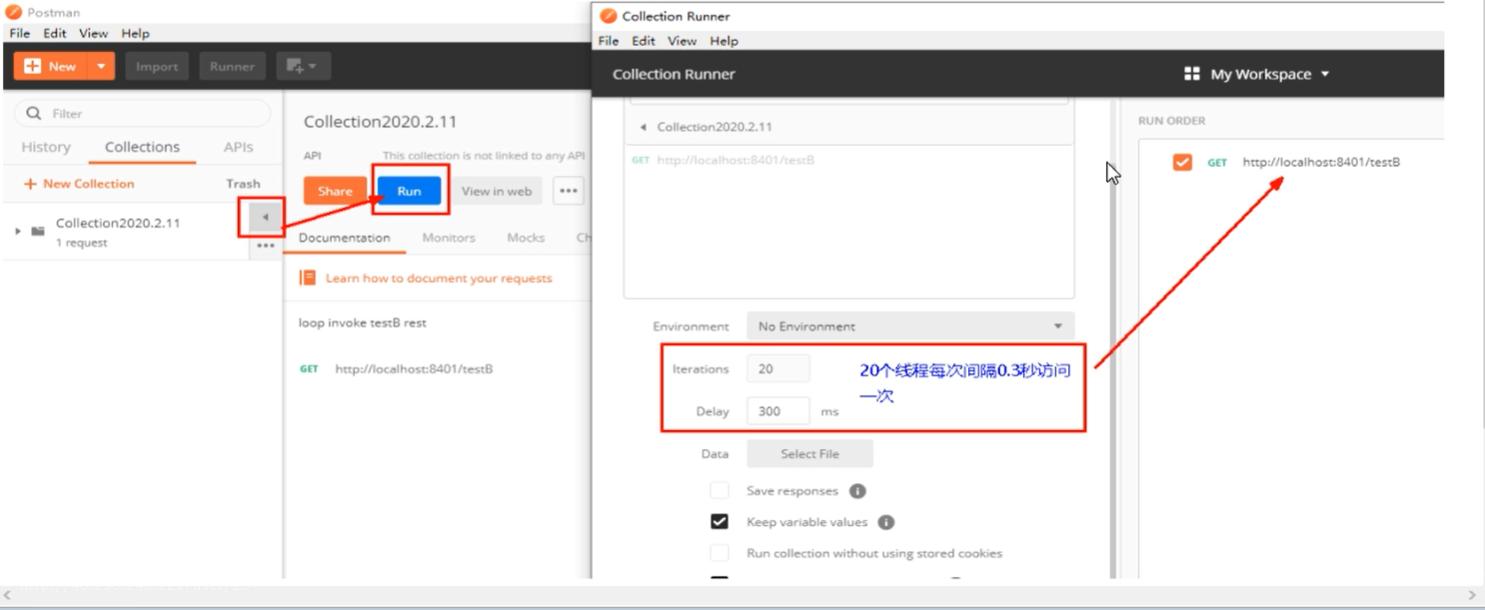1485x610 pixels.
Task: Click info icon next to Keep variable values
Action: (x=886, y=522)
